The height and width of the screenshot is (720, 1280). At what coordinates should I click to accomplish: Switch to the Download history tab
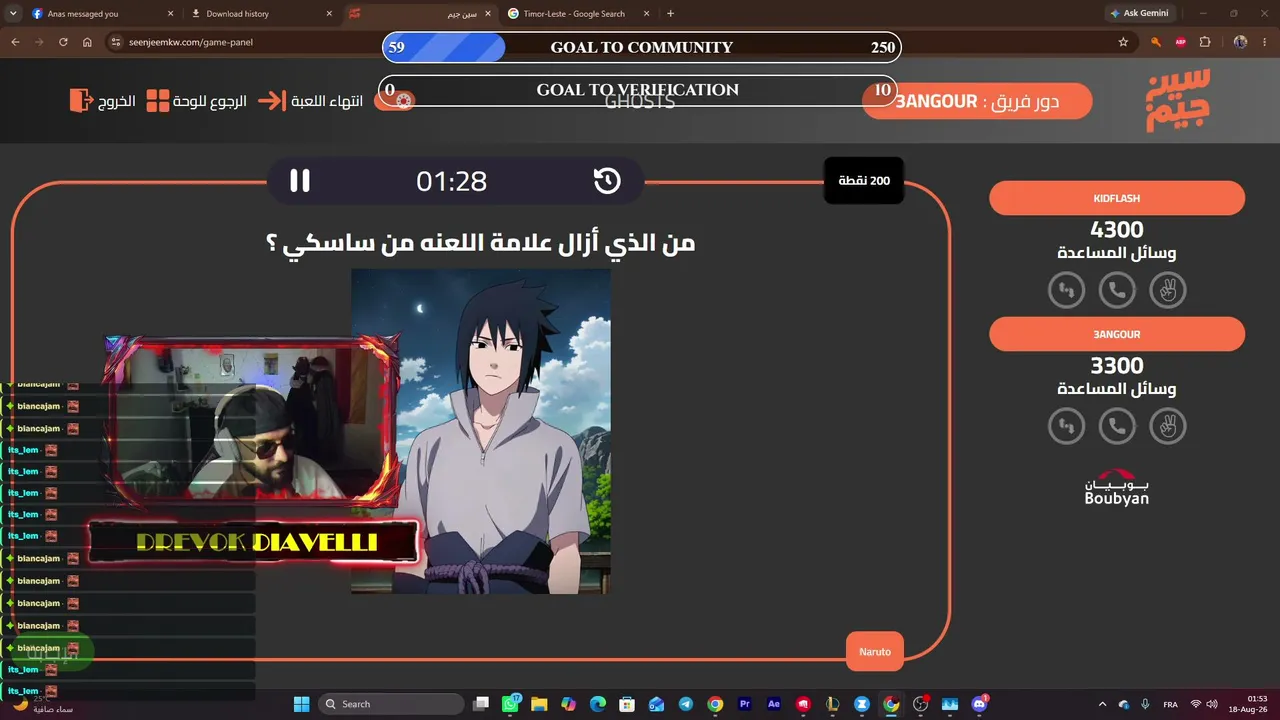260,14
